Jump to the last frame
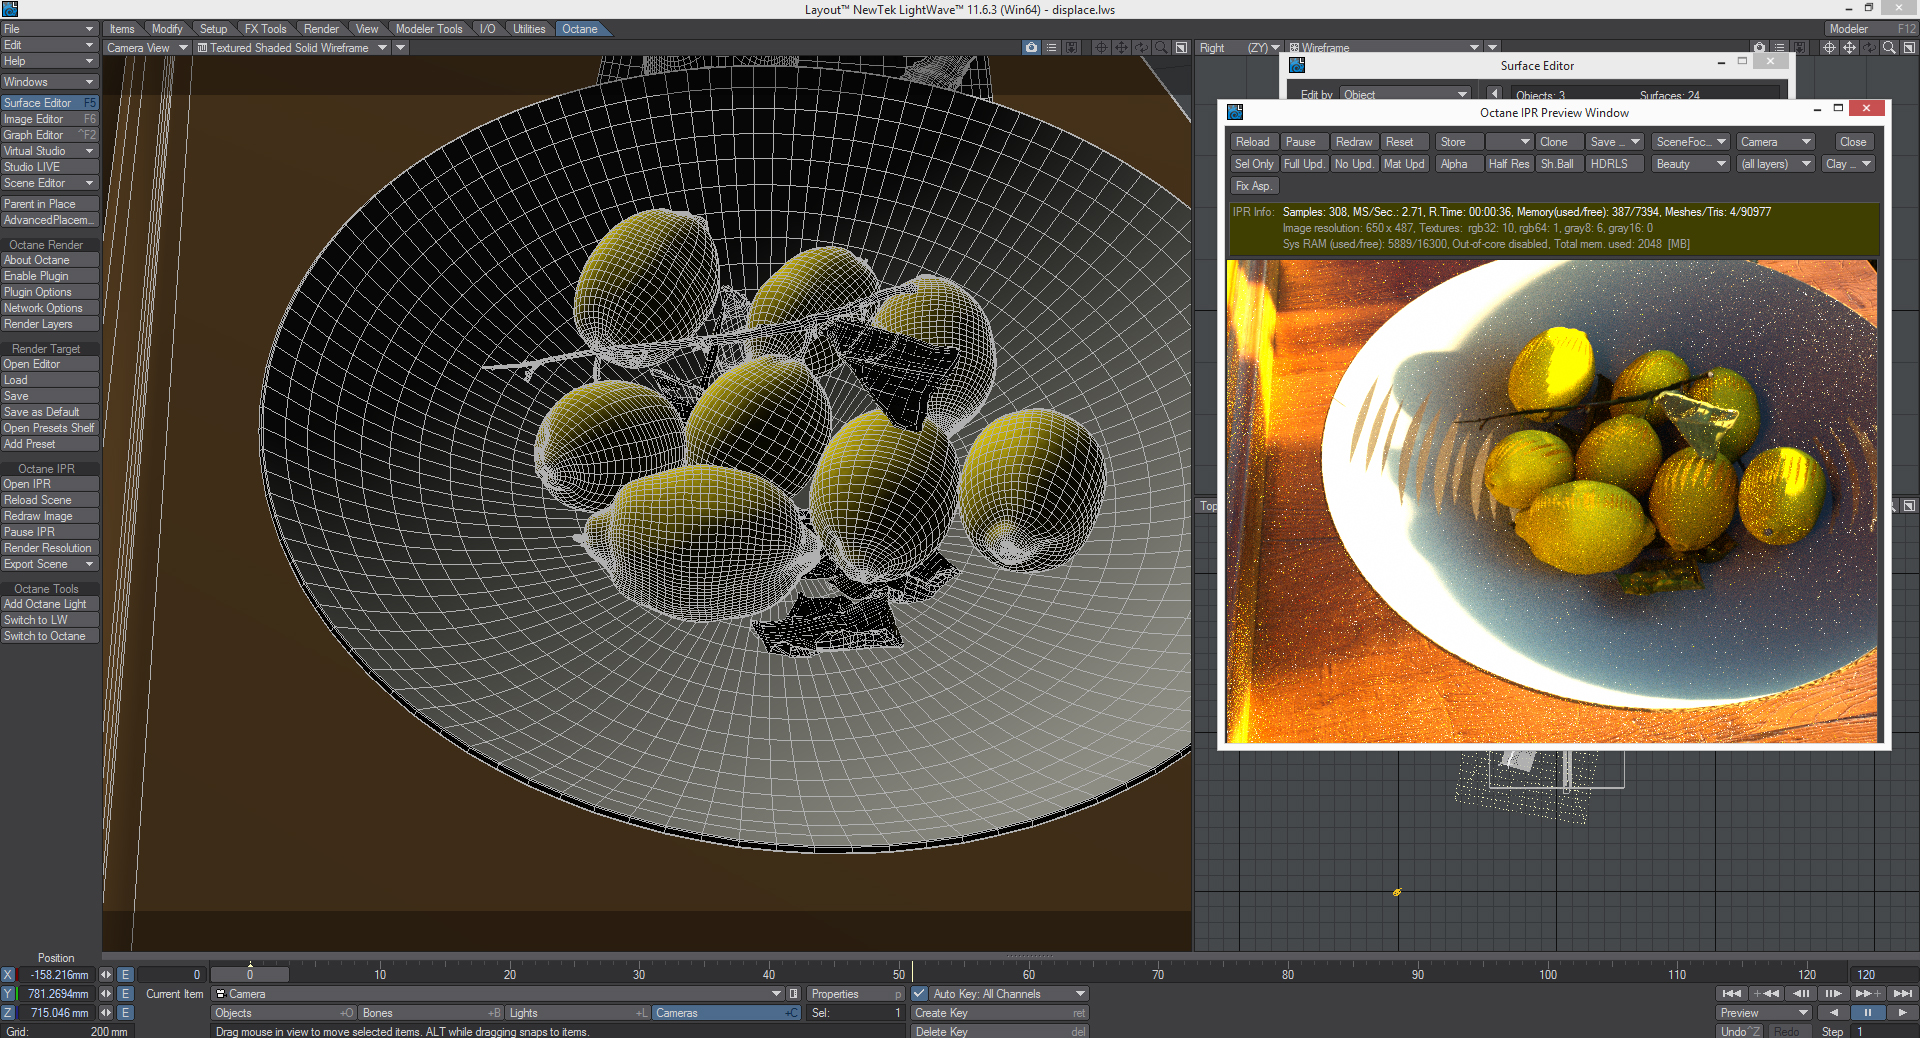The width and height of the screenshot is (1920, 1038). point(1902,993)
